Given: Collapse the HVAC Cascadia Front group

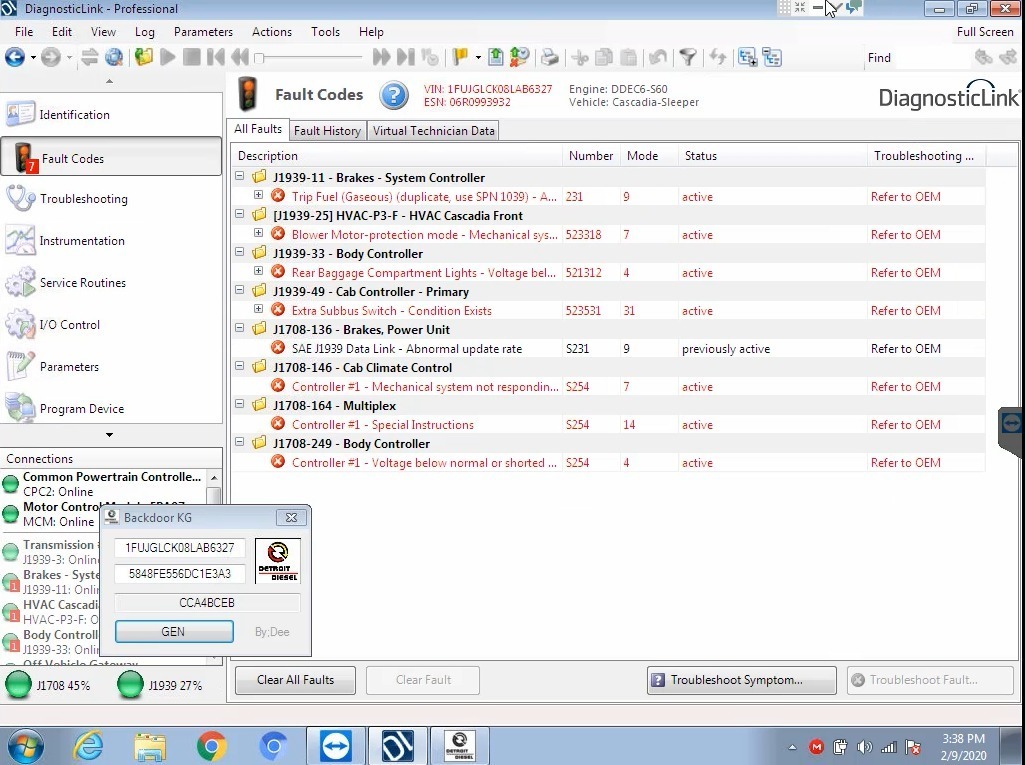Looking at the screenshot, I should tap(240, 214).
